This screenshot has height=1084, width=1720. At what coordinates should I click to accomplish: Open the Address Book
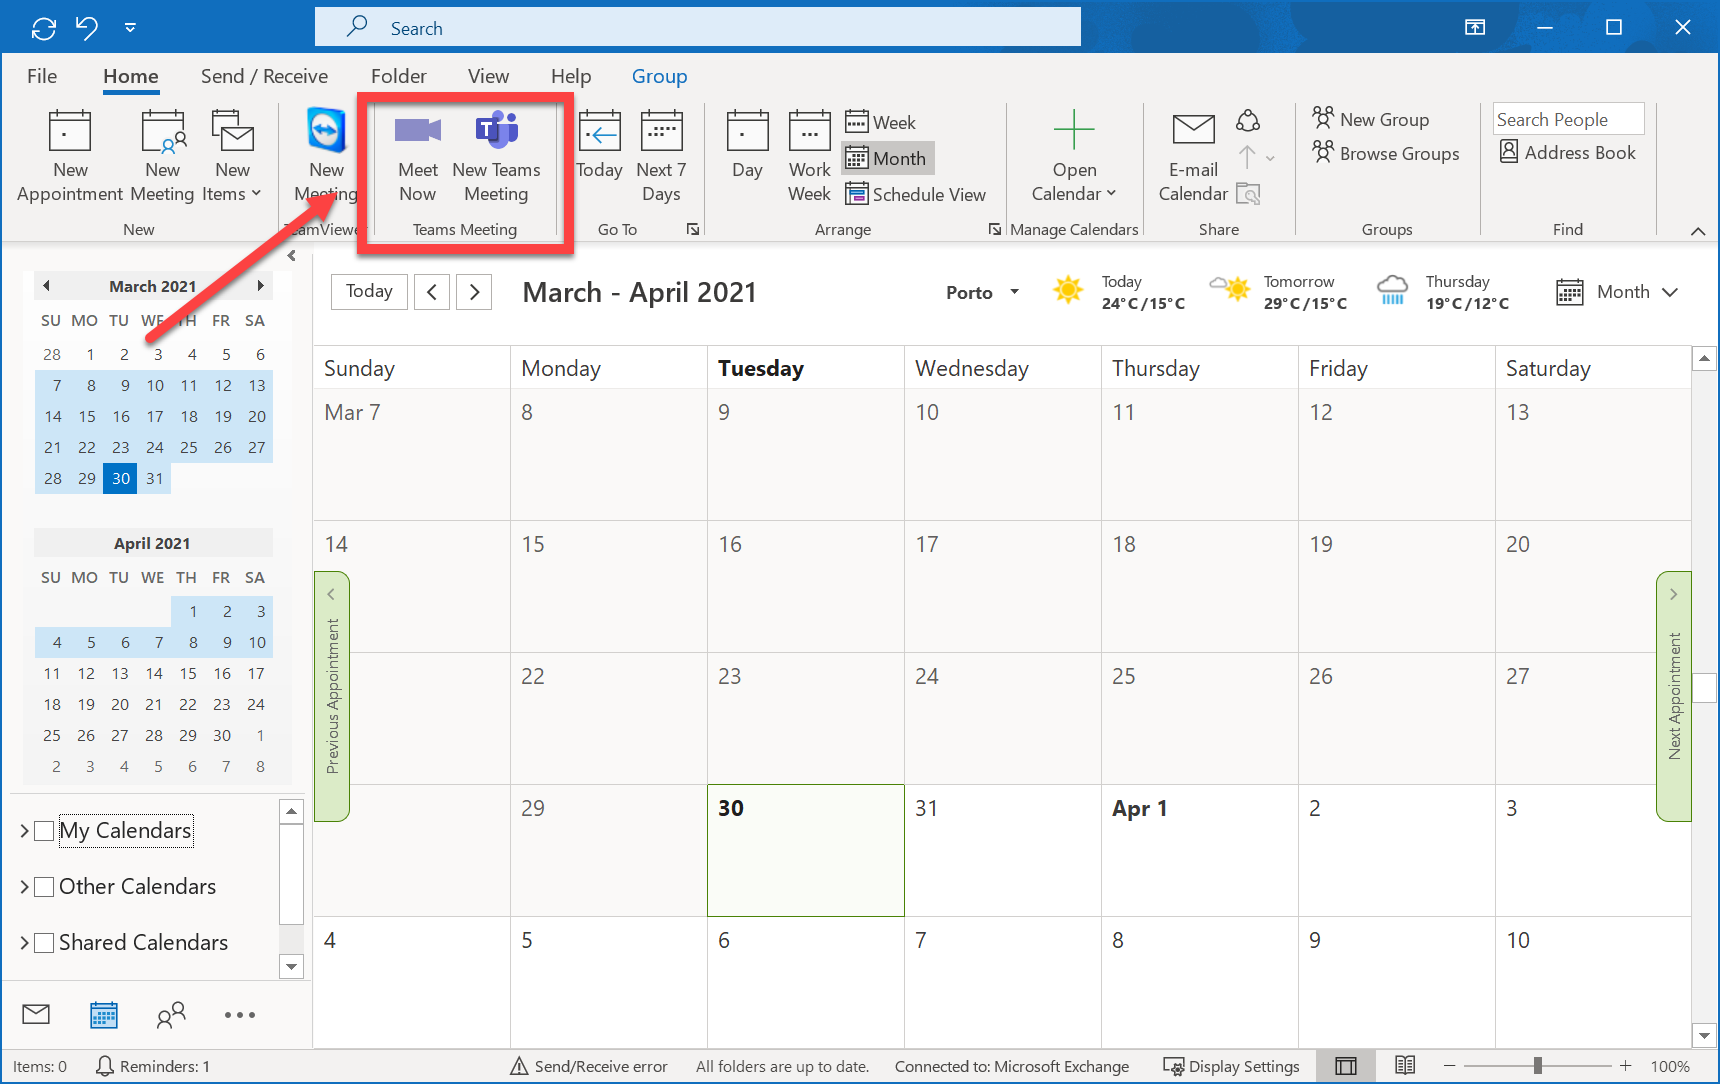1567,153
